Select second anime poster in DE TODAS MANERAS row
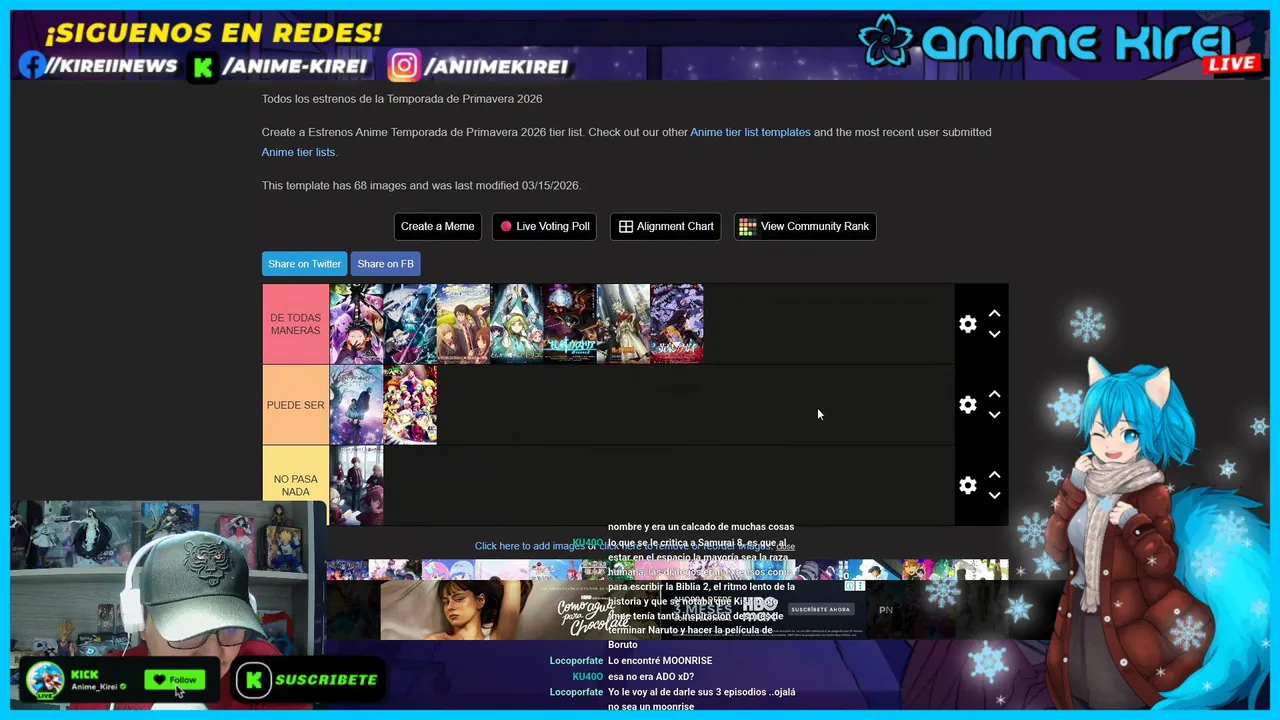Image resolution: width=1280 pixels, height=720 pixels. 410,324
